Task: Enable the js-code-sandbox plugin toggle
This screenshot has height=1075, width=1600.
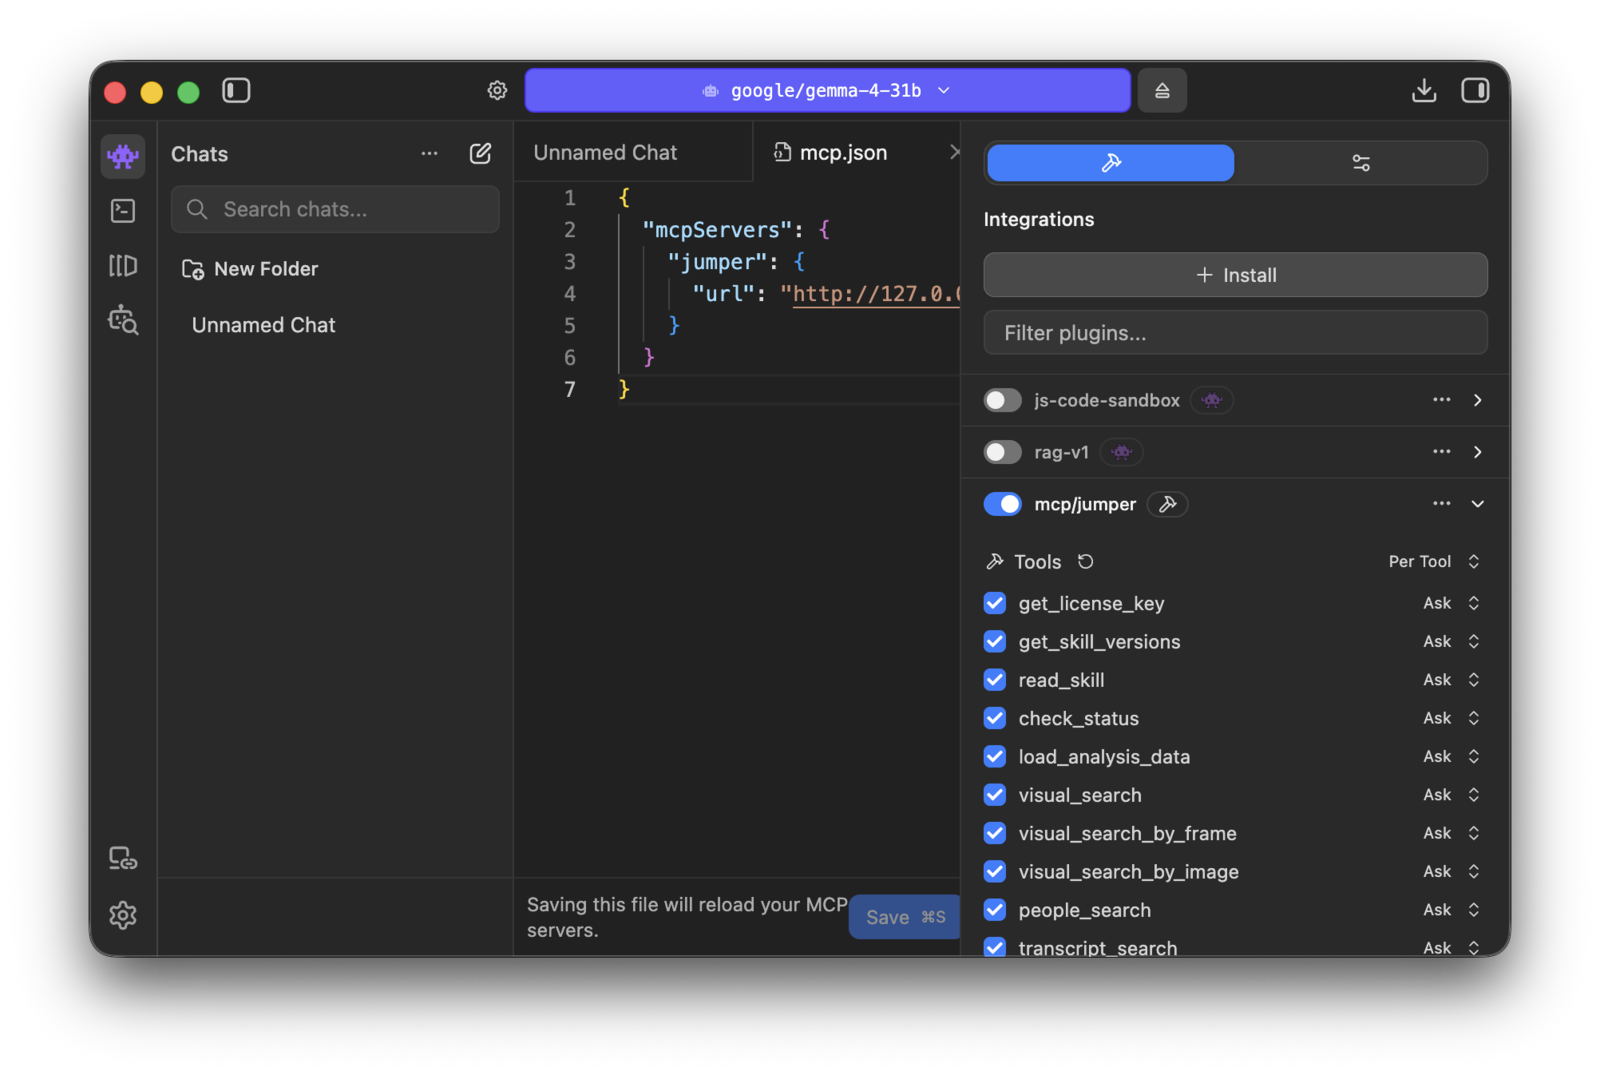Action: pyautogui.click(x=1002, y=400)
